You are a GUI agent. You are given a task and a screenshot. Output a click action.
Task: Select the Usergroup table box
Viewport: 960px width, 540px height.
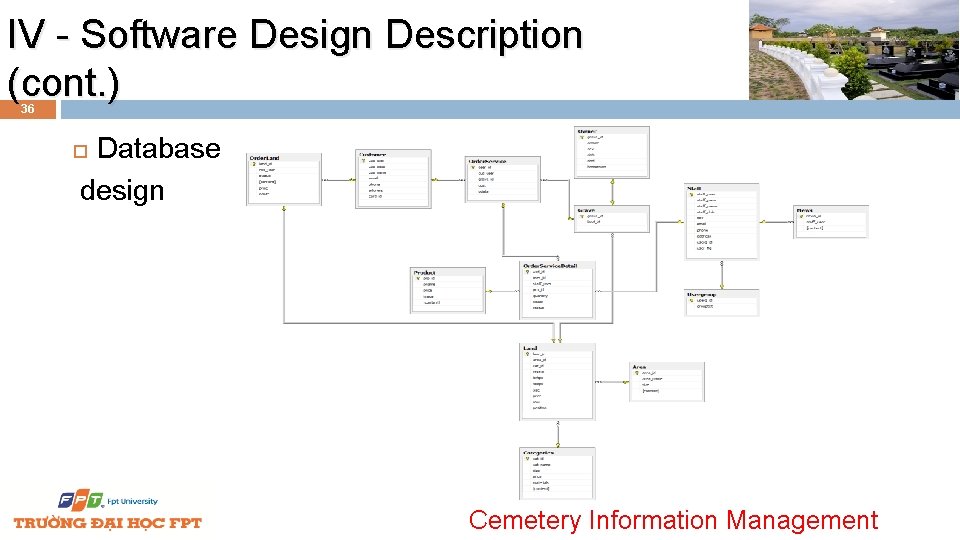pyautogui.click(x=721, y=302)
